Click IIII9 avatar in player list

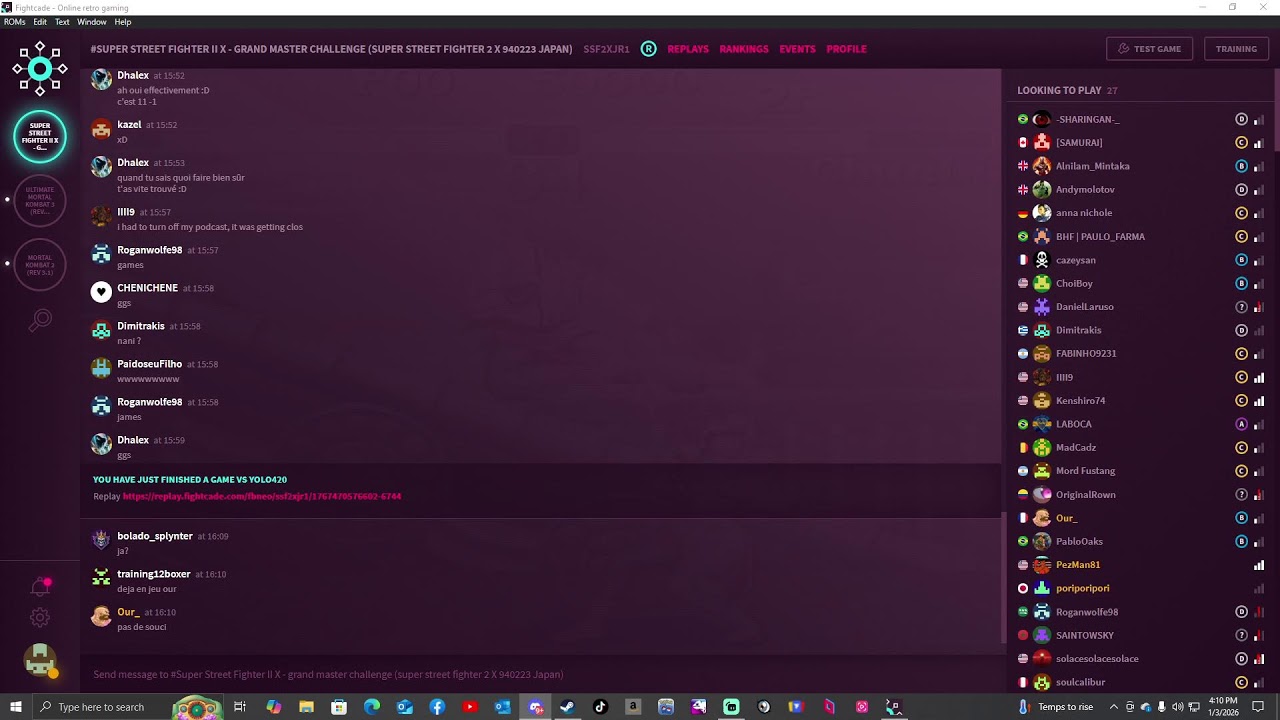tap(1042, 377)
